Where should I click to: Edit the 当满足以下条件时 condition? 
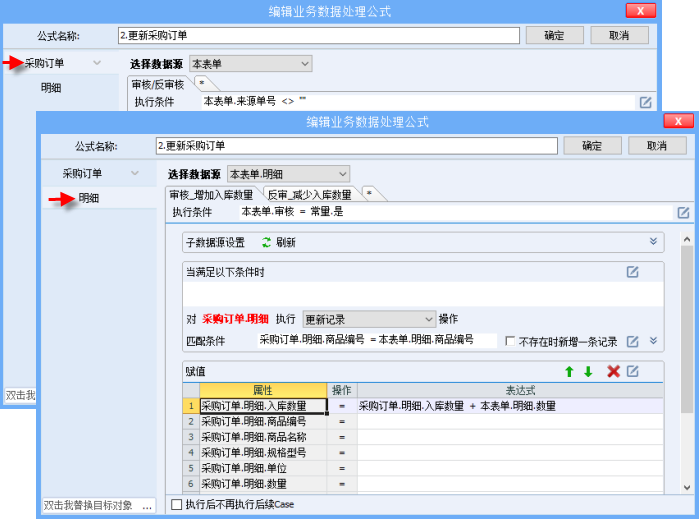pyautogui.click(x=632, y=272)
